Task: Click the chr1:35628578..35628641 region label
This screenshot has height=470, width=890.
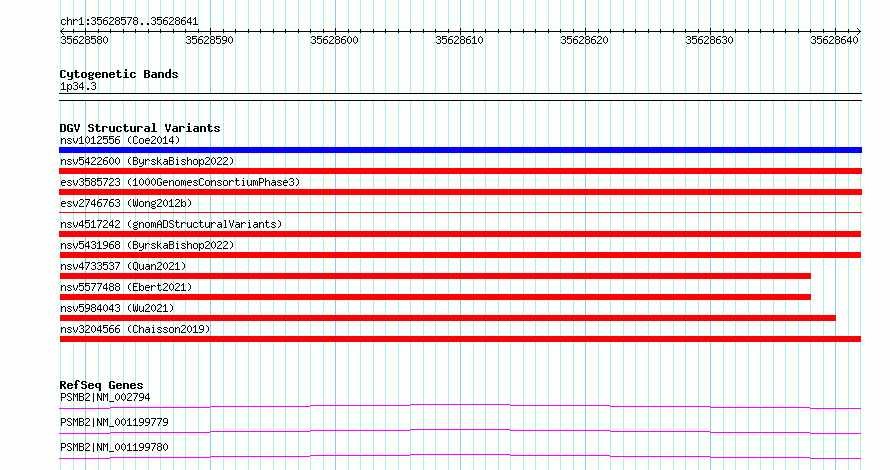Action: coord(129,22)
